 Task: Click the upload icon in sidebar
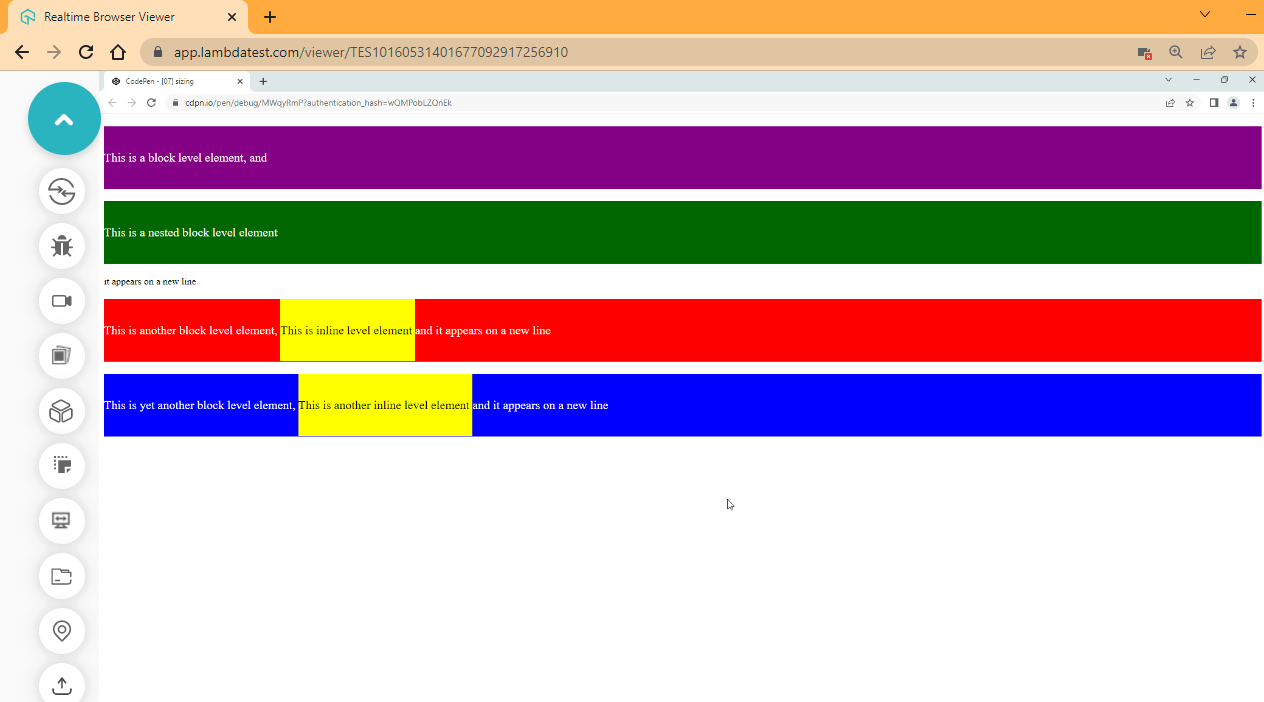pos(62,684)
